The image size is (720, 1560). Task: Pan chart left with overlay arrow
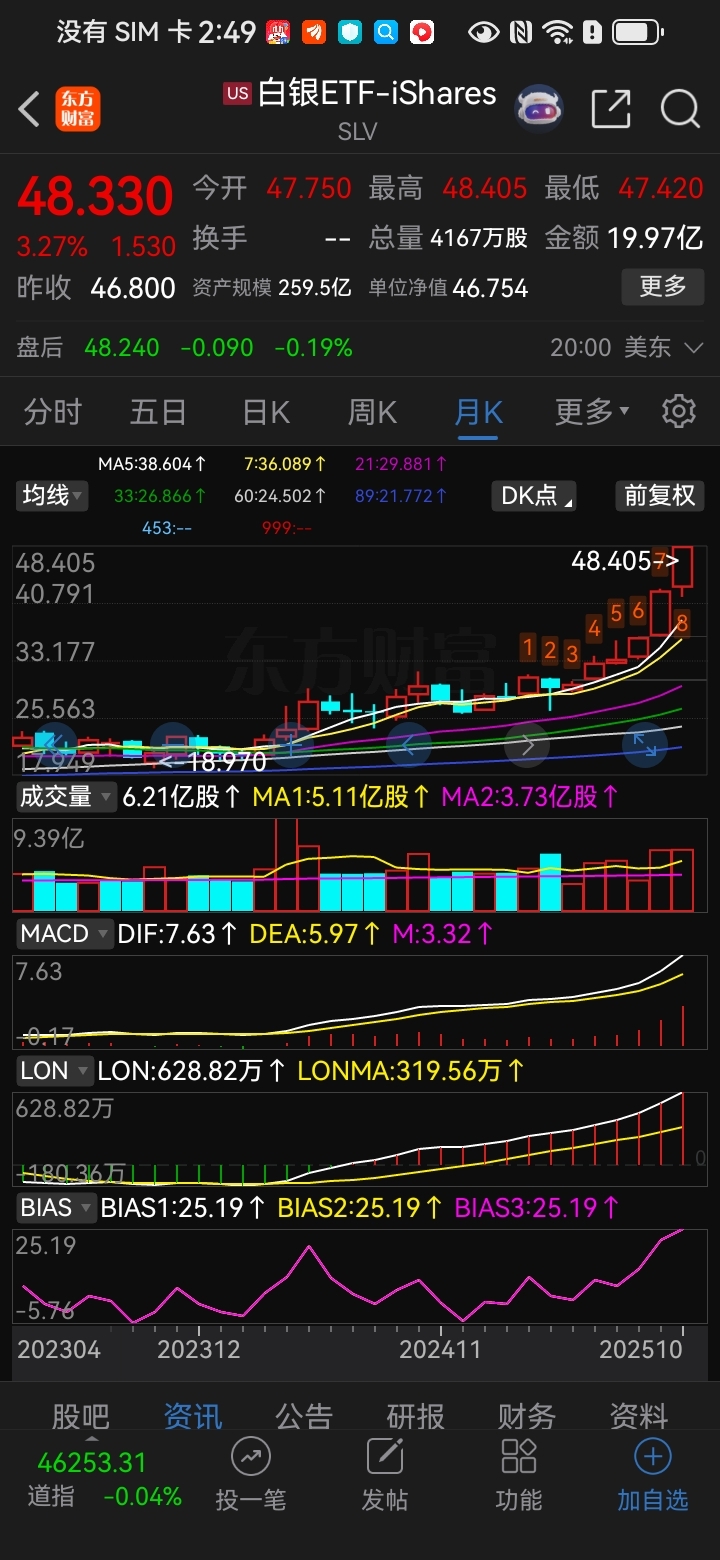pyautogui.click(x=408, y=744)
